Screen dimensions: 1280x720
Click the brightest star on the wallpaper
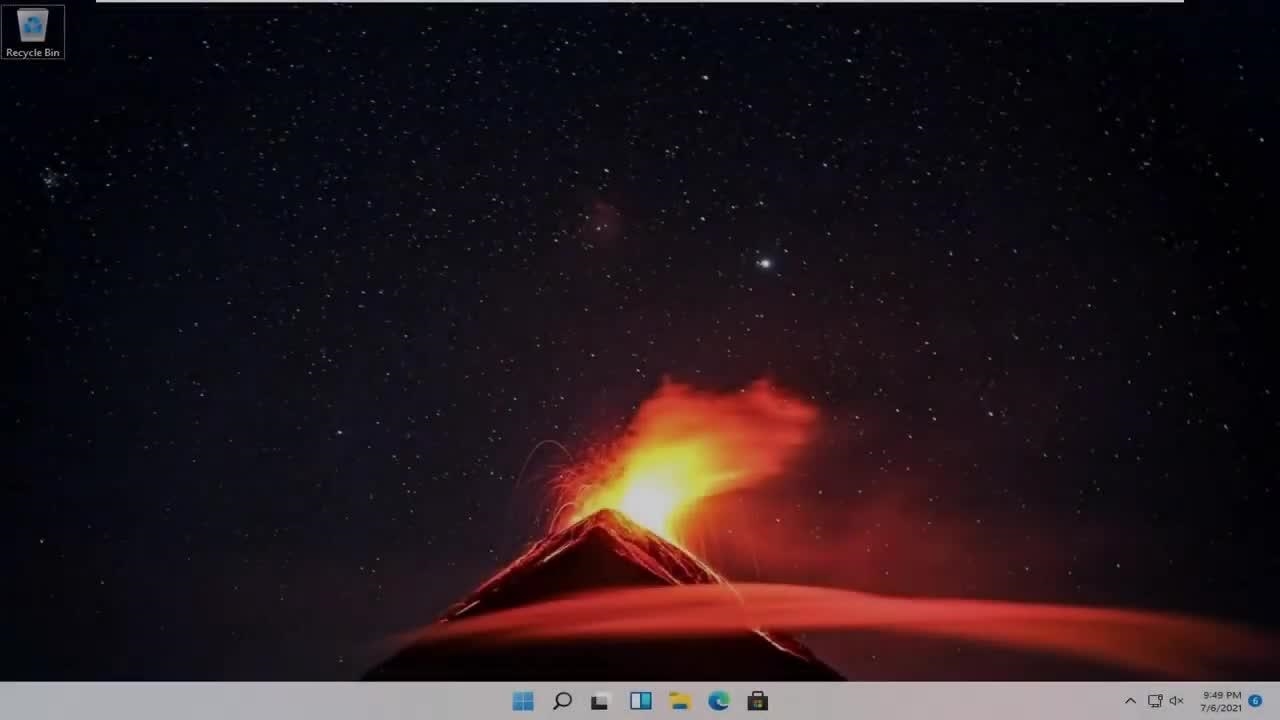(765, 264)
